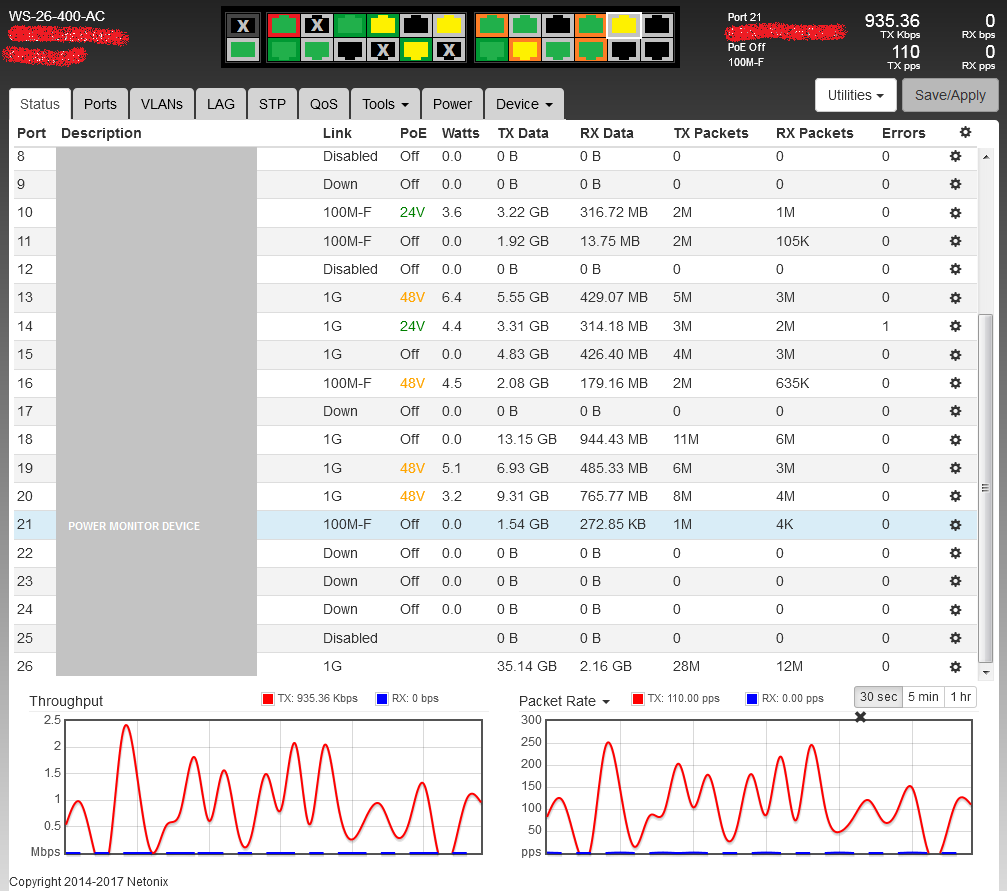This screenshot has width=1007, height=891.
Task: Set the graph range to 1 hr
Action: [x=960, y=697]
